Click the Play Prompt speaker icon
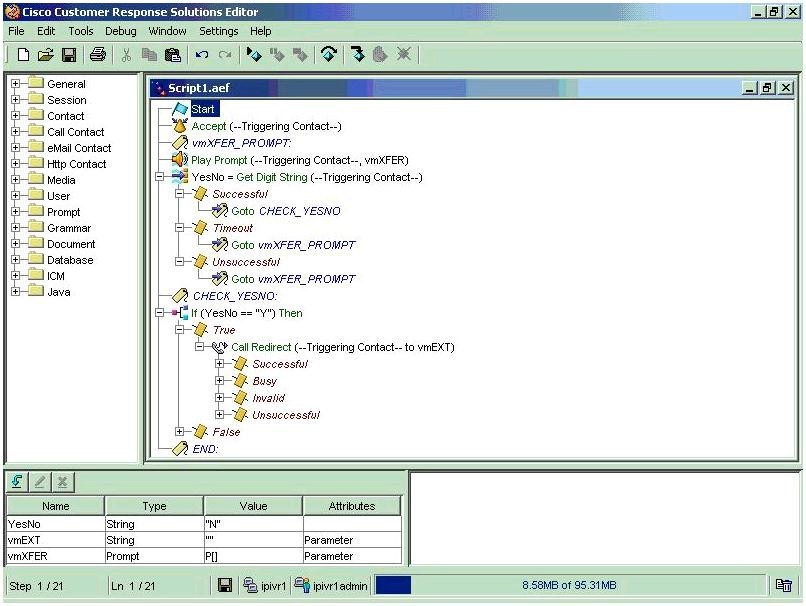 (x=180, y=159)
